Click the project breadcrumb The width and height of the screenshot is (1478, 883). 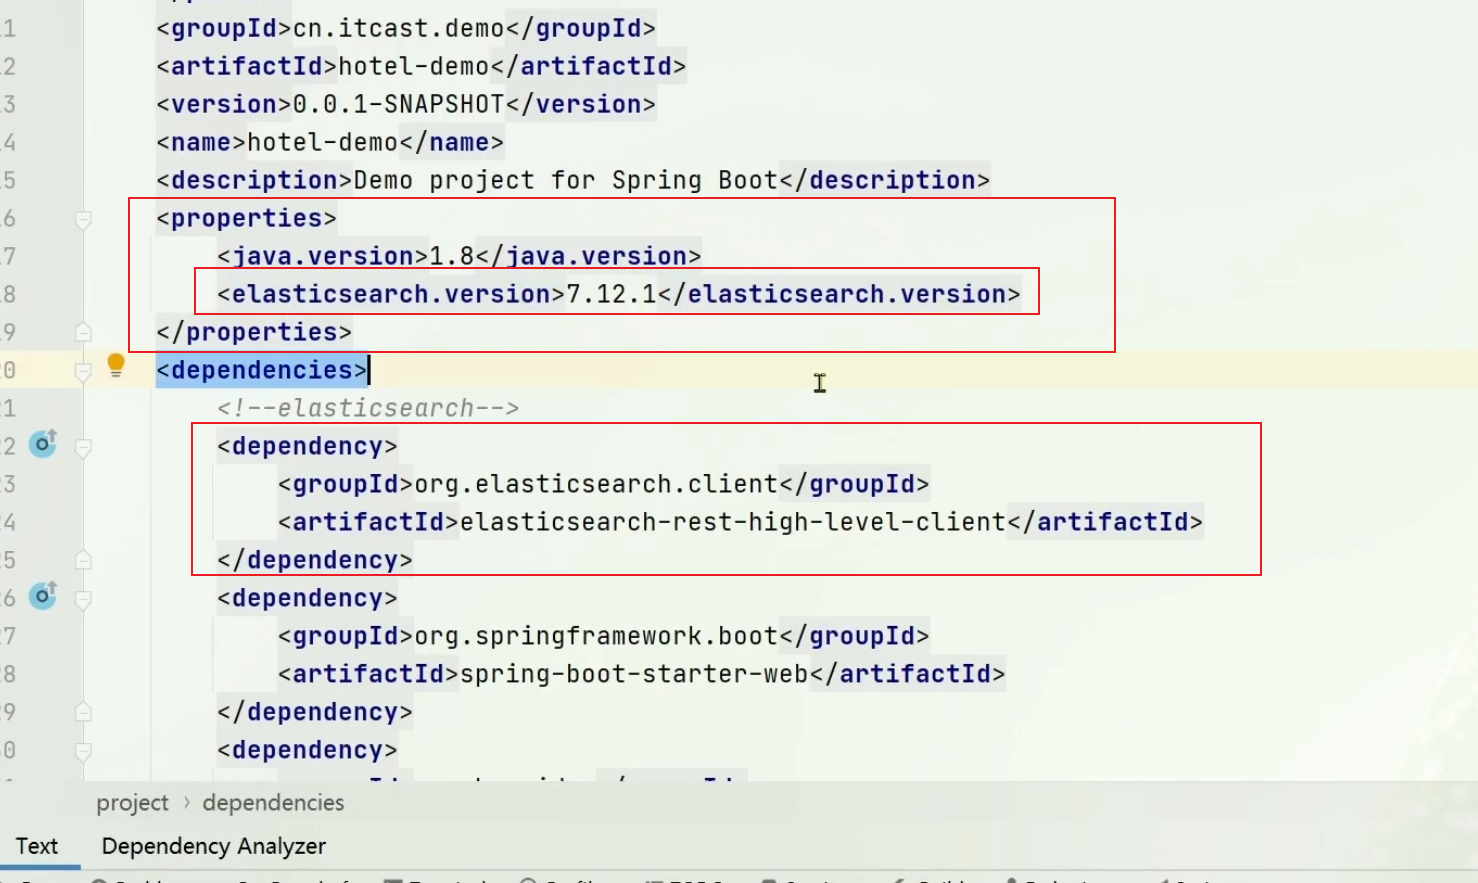(x=132, y=803)
